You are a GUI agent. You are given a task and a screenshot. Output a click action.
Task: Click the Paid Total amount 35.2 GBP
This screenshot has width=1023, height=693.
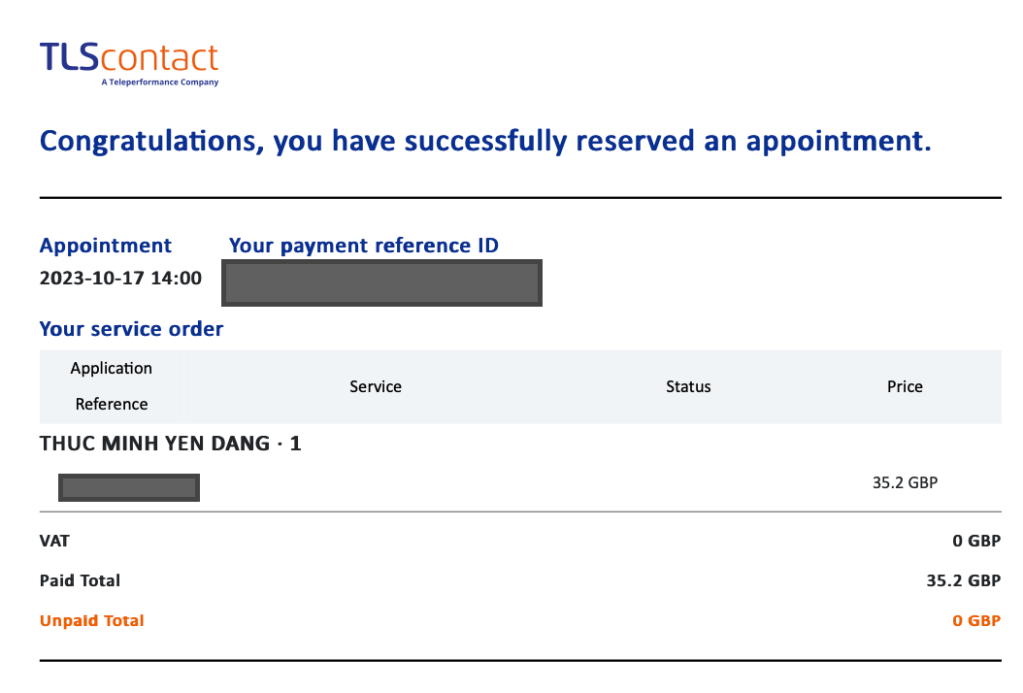tap(963, 581)
